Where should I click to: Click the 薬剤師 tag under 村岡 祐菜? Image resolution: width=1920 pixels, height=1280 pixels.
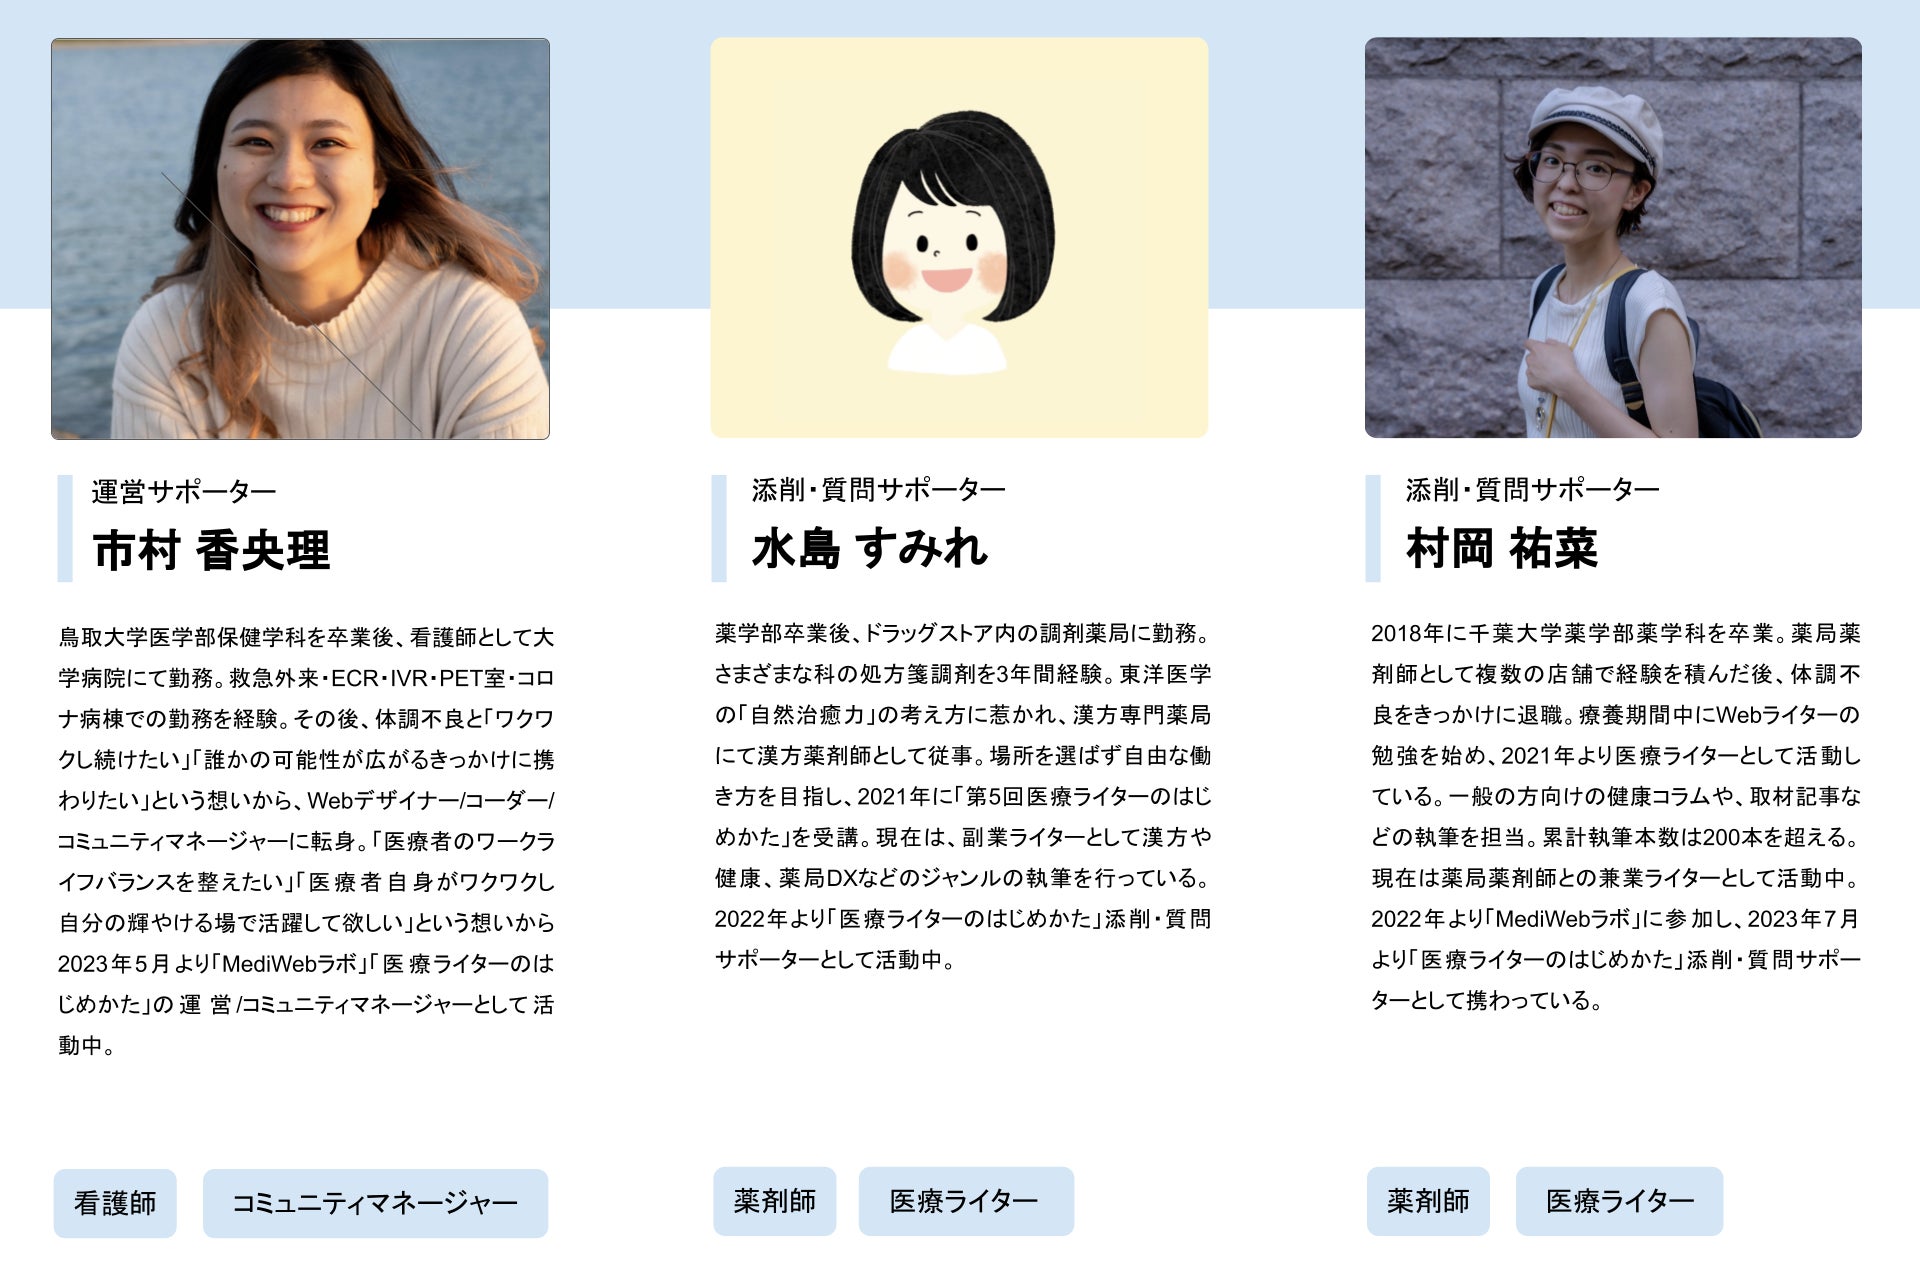click(1428, 1201)
